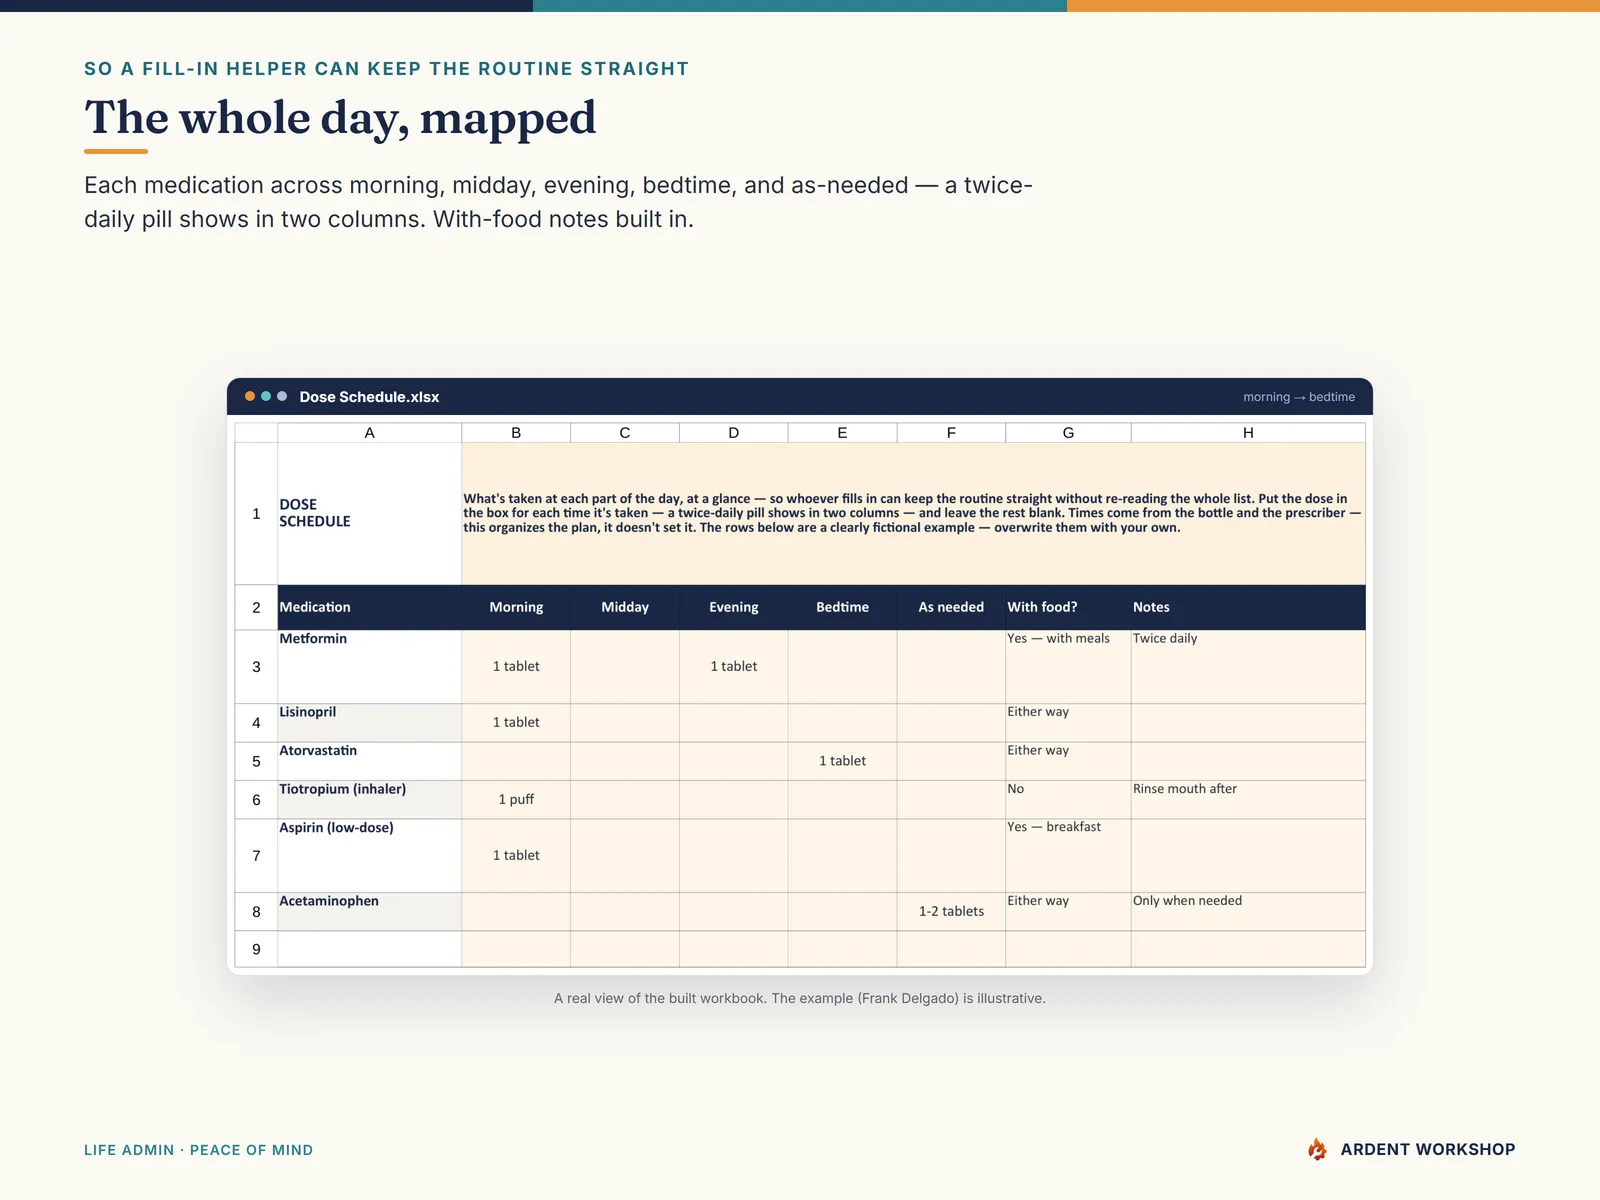This screenshot has height=1200, width=1600.
Task: Click the teal window dot in title bar
Action: pos(266,397)
